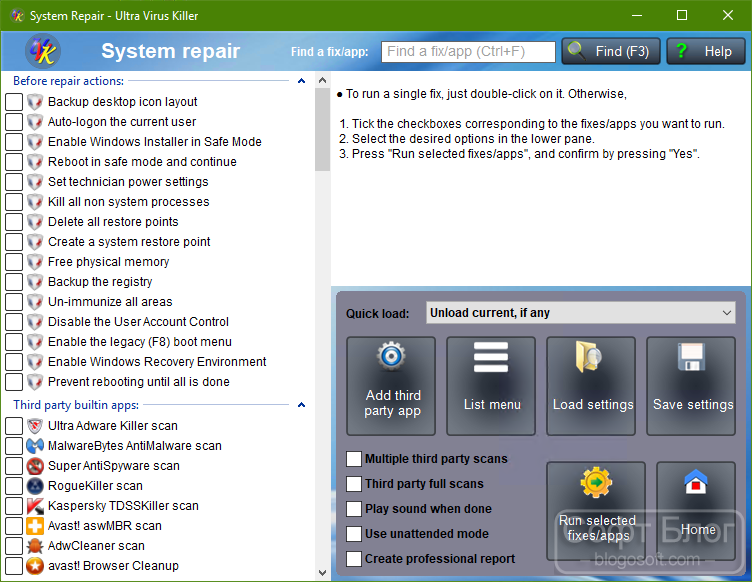This screenshot has height=582, width=752.
Task: Click the AdwCleaner bug icon
Action: coord(35,546)
